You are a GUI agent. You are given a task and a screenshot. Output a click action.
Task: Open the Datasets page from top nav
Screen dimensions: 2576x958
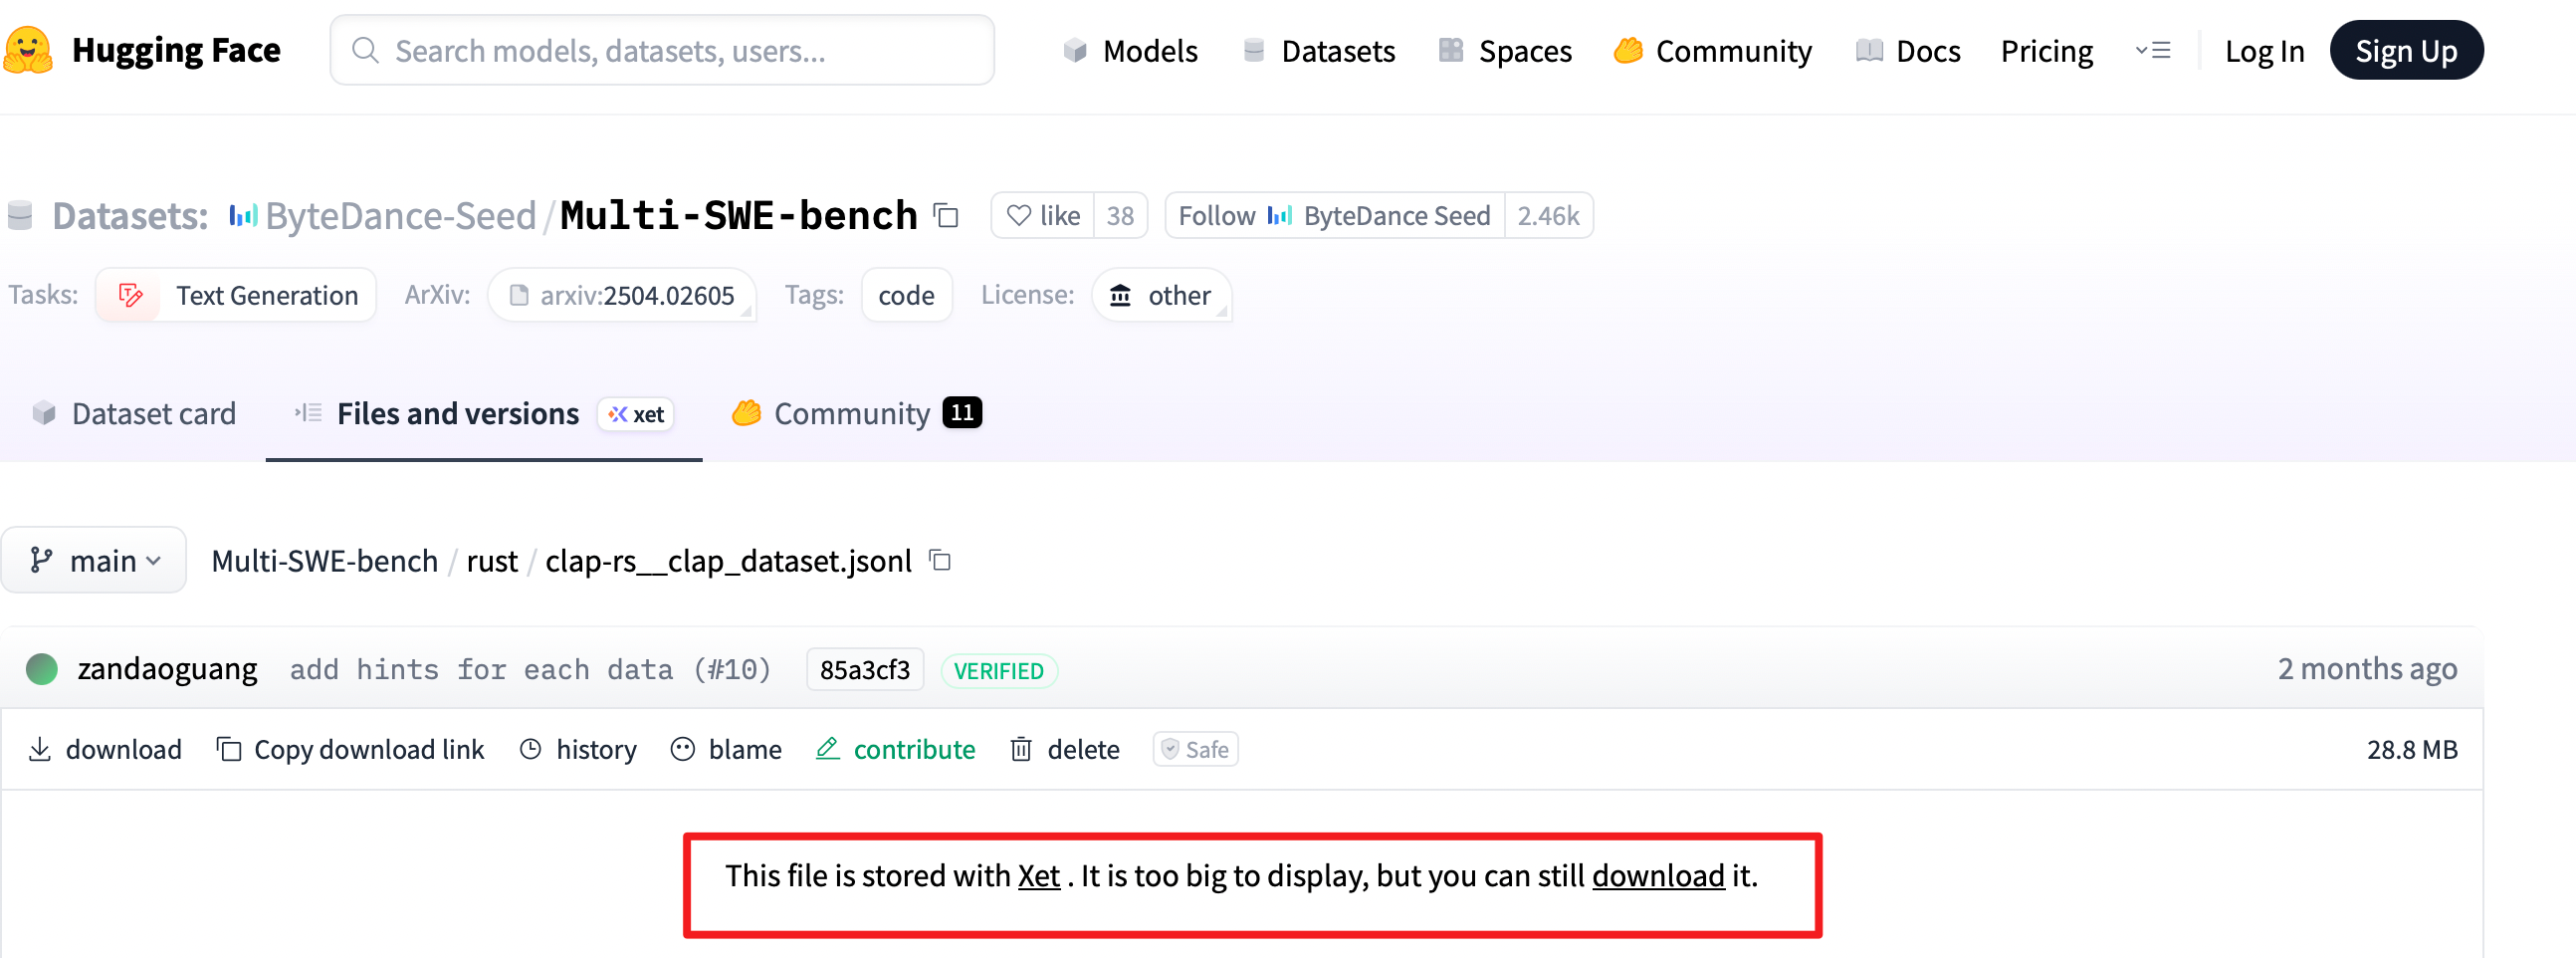(1318, 51)
